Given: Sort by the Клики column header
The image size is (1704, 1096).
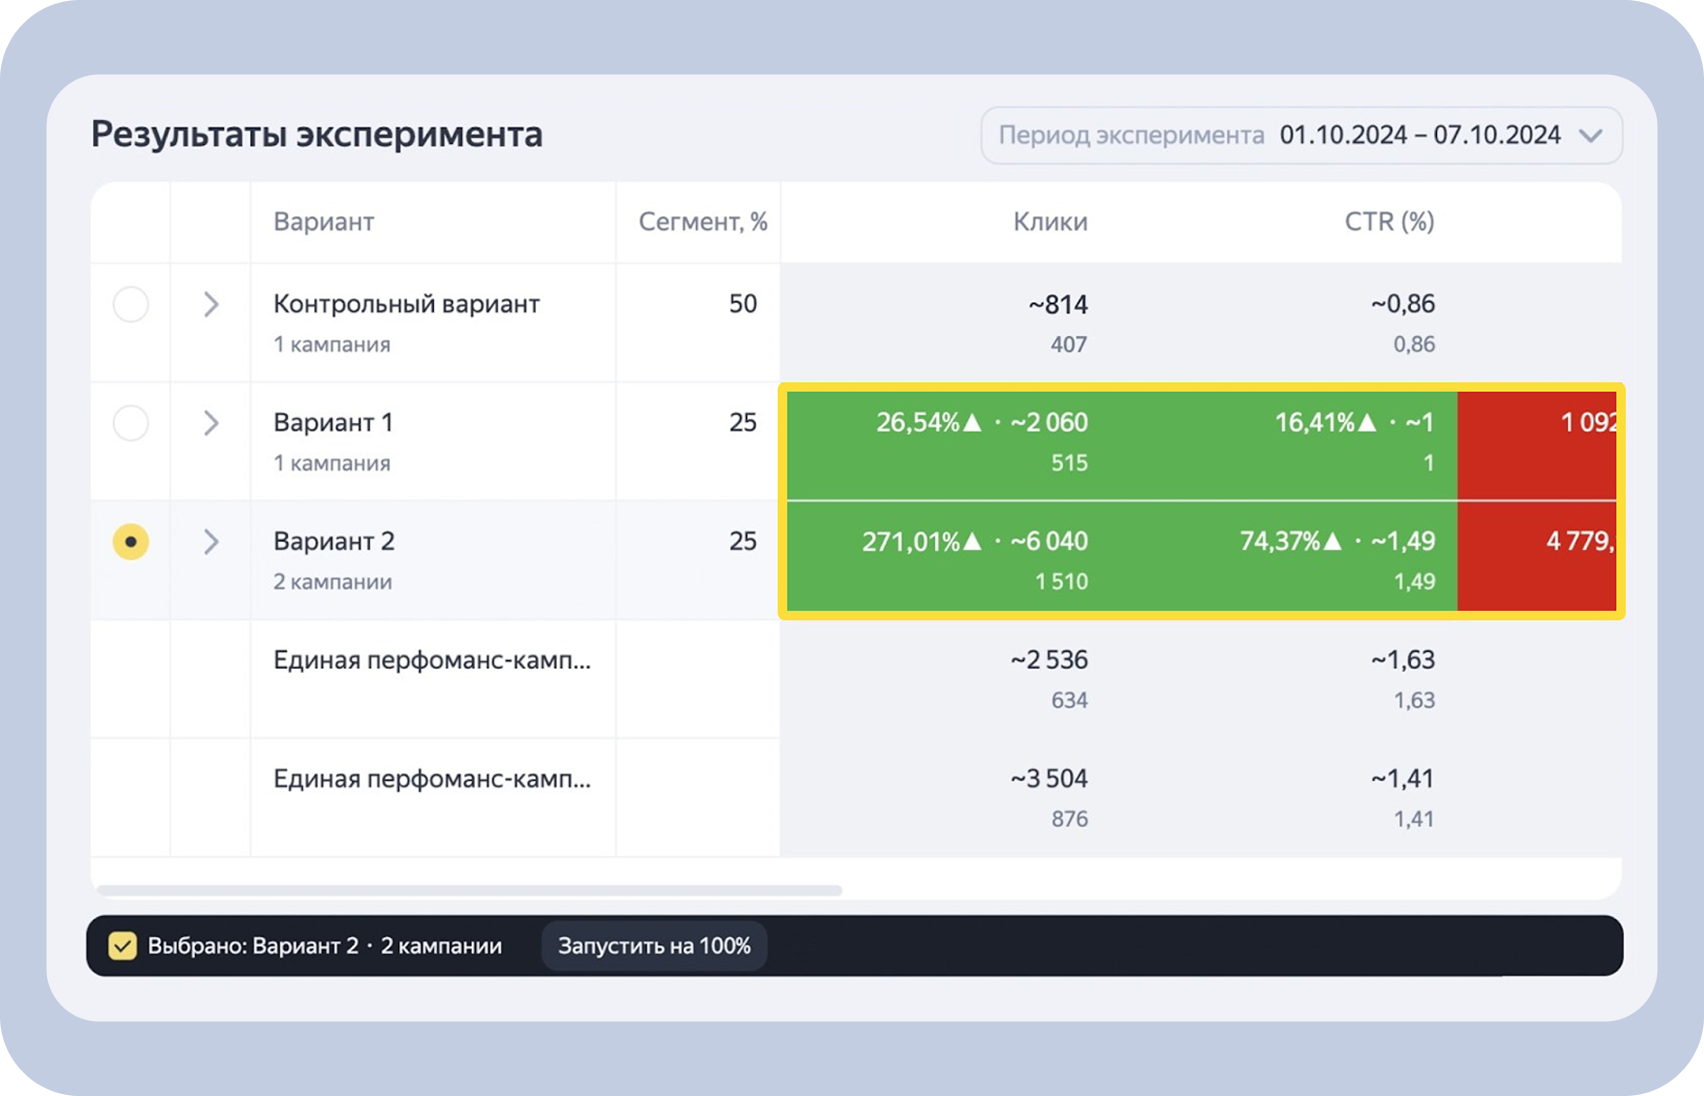Looking at the screenshot, I should pos(1050,222).
